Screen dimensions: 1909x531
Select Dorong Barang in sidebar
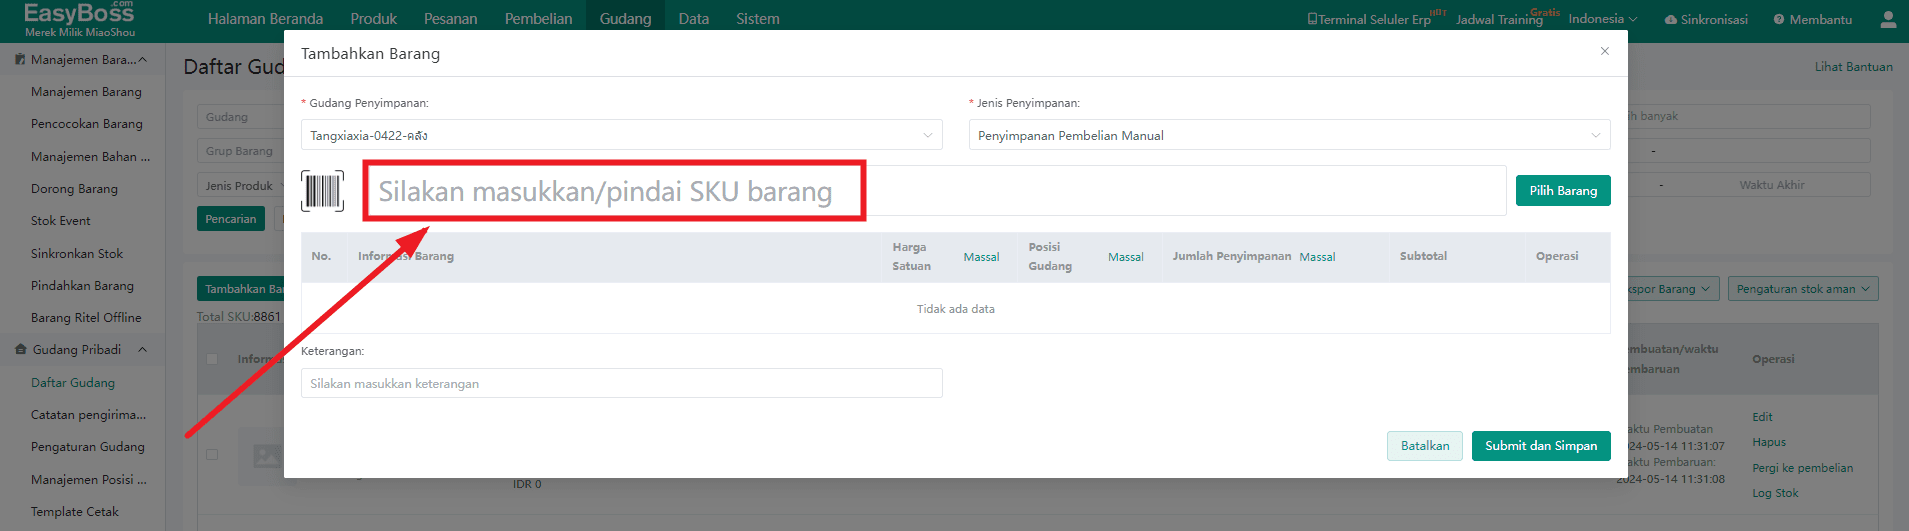(x=74, y=189)
